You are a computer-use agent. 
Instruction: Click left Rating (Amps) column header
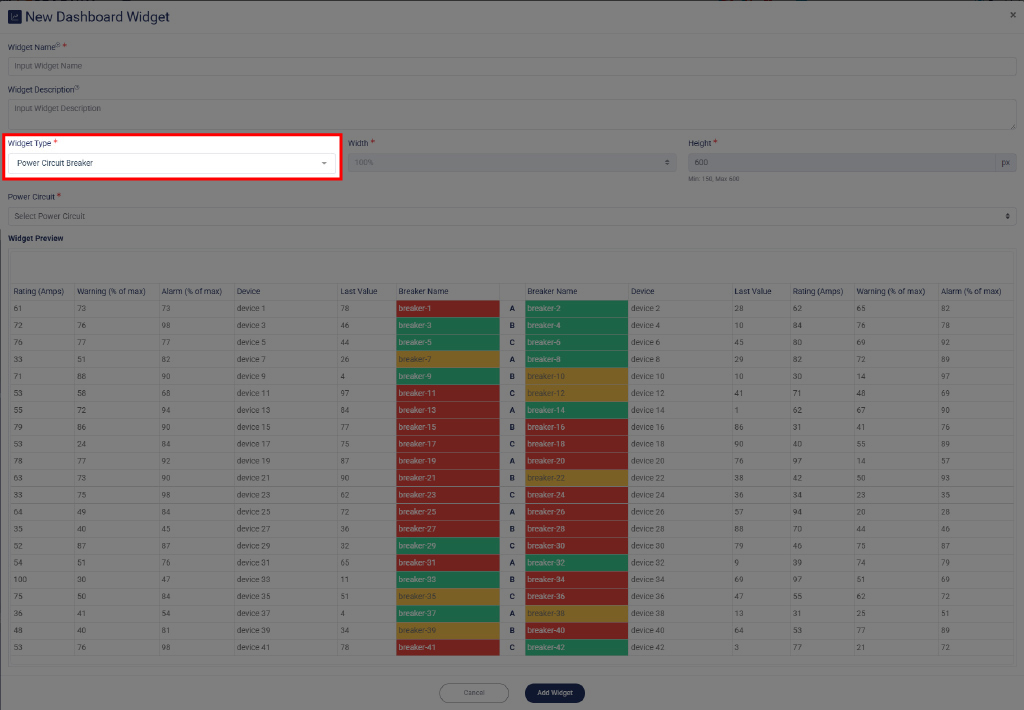point(39,291)
